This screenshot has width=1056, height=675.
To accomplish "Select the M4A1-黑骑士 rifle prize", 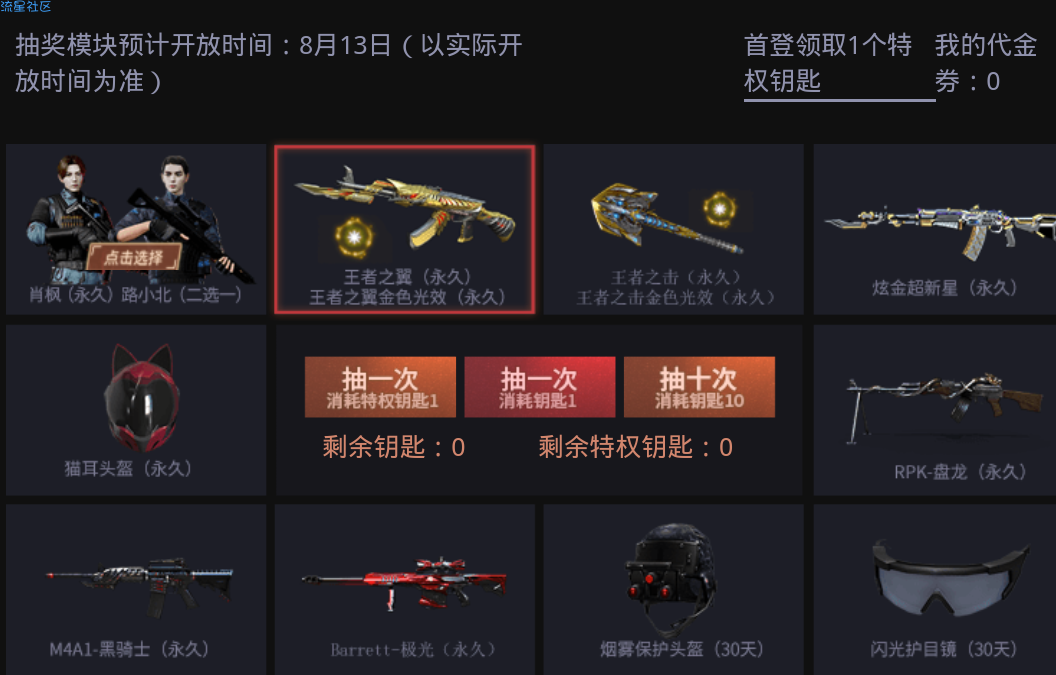I will click(136, 589).
